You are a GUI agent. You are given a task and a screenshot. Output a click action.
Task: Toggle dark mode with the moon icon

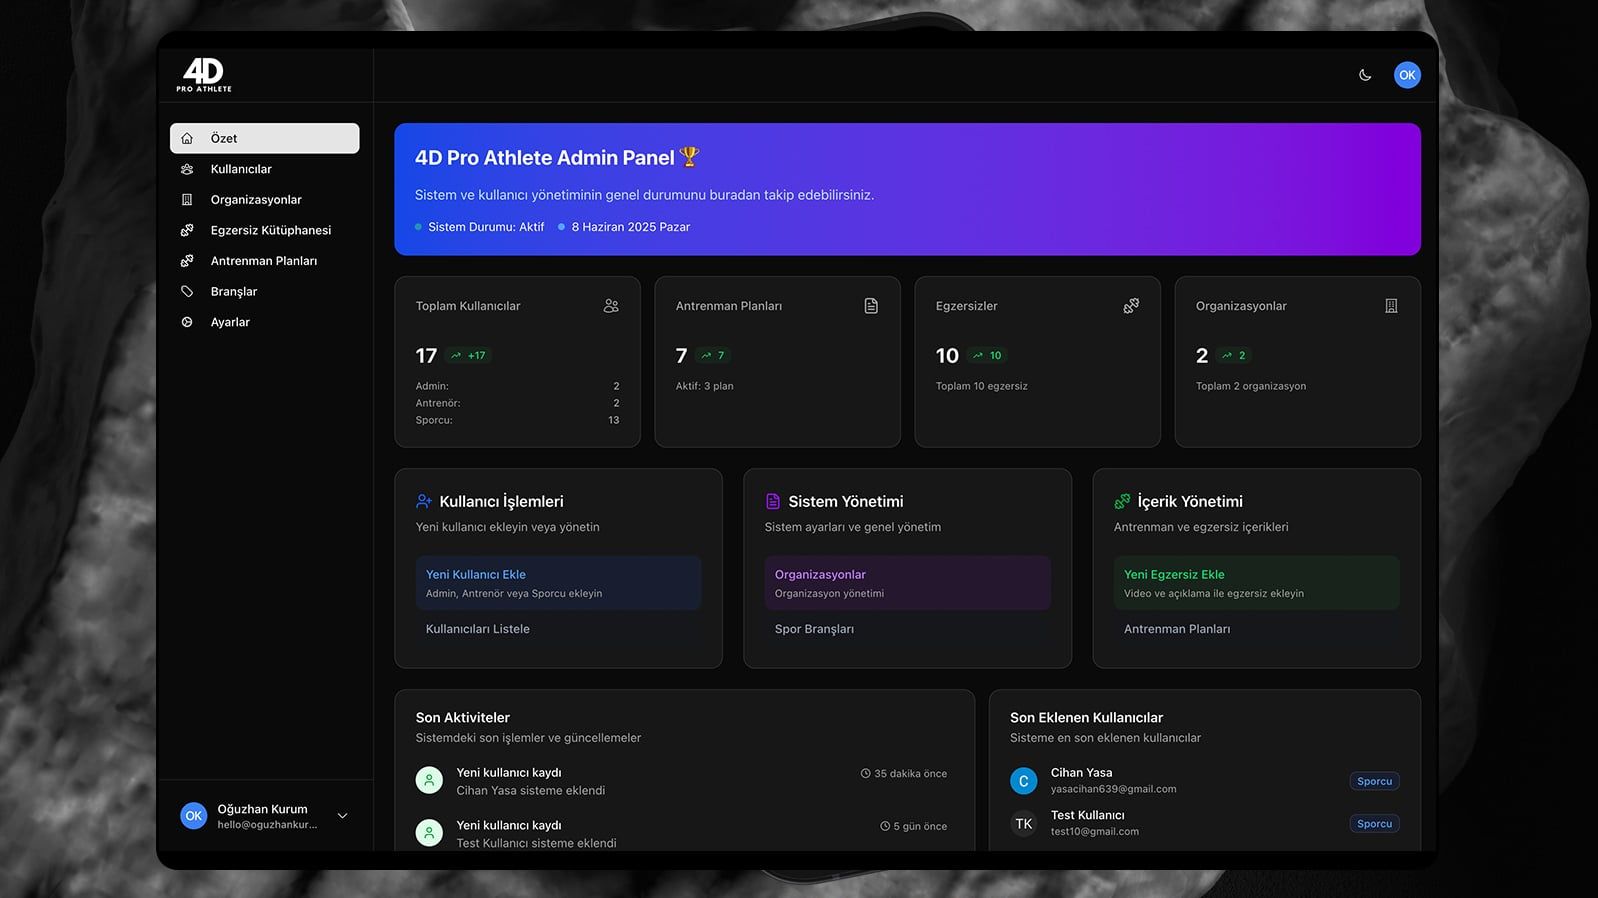tap(1365, 75)
